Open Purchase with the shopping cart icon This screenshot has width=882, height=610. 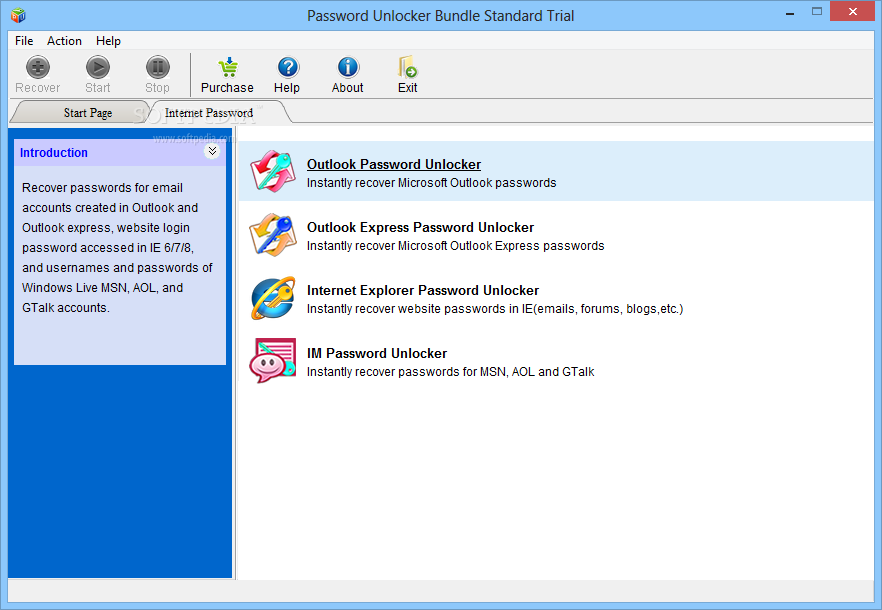[x=228, y=68]
